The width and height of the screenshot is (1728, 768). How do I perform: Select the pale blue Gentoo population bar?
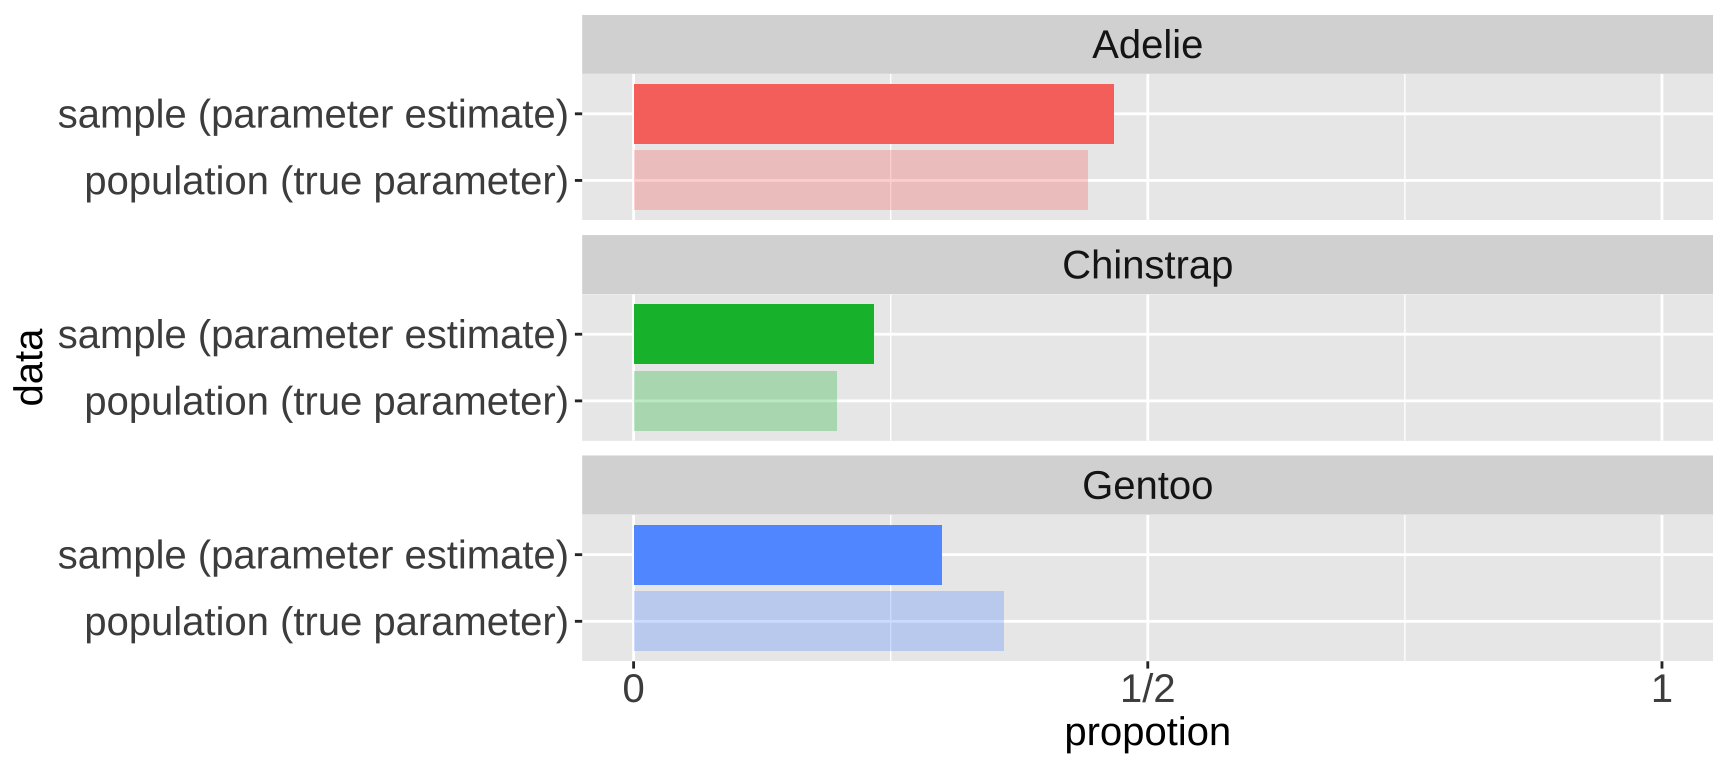(818, 621)
